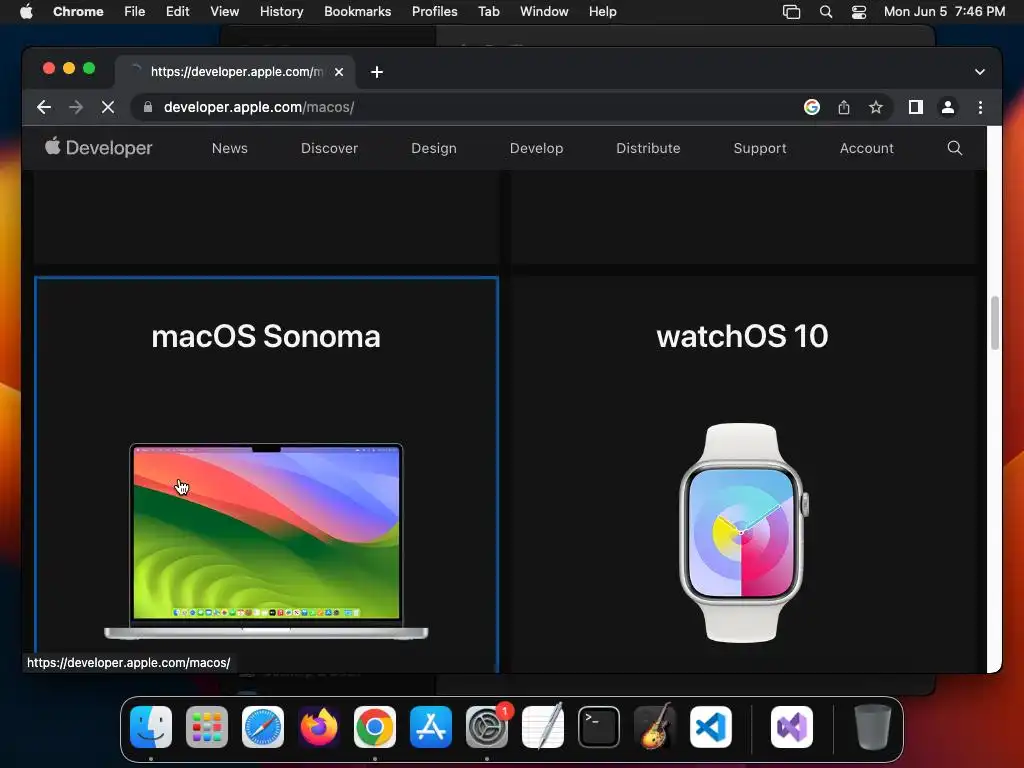The image size is (1024, 768).
Task: Open the Trash in the Dock
Action: pyautogui.click(x=872, y=727)
